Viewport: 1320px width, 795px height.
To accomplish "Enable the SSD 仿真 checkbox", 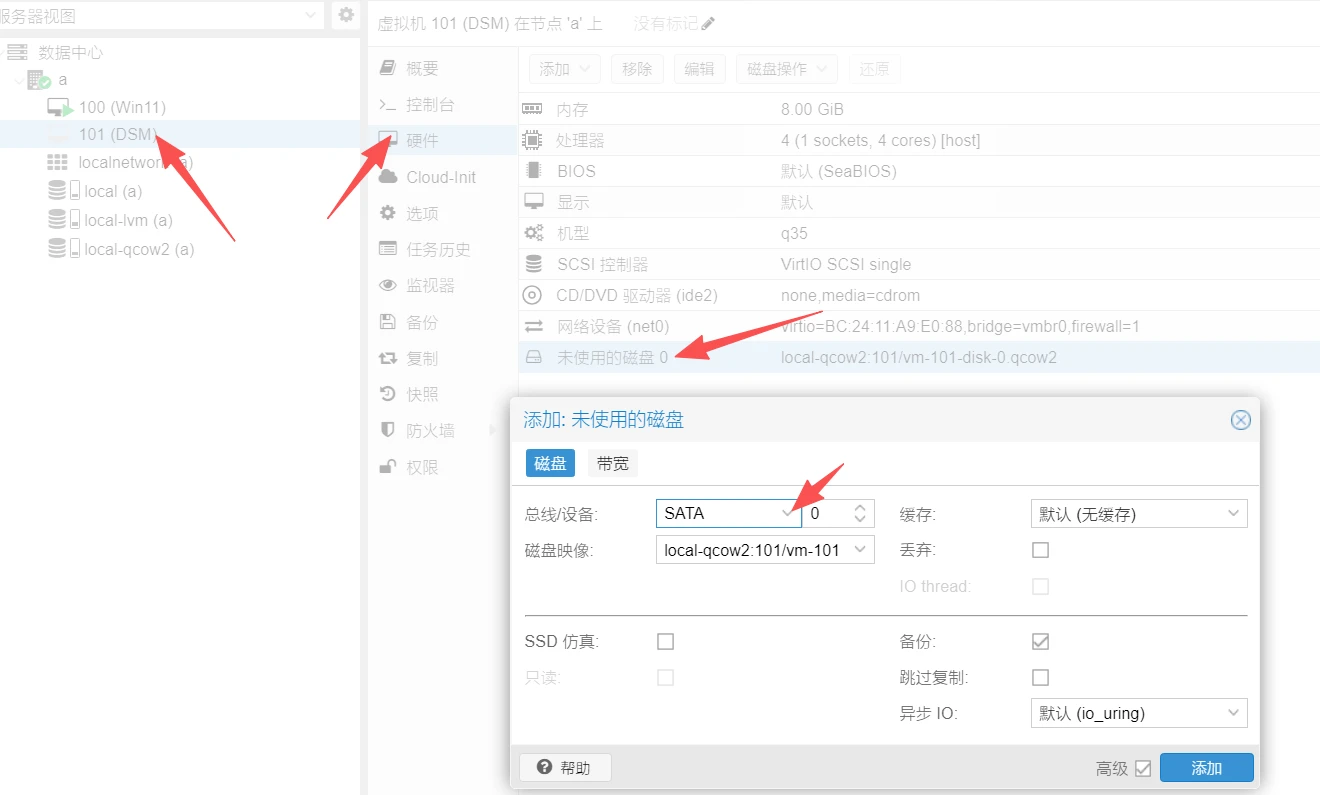I will click(x=665, y=641).
